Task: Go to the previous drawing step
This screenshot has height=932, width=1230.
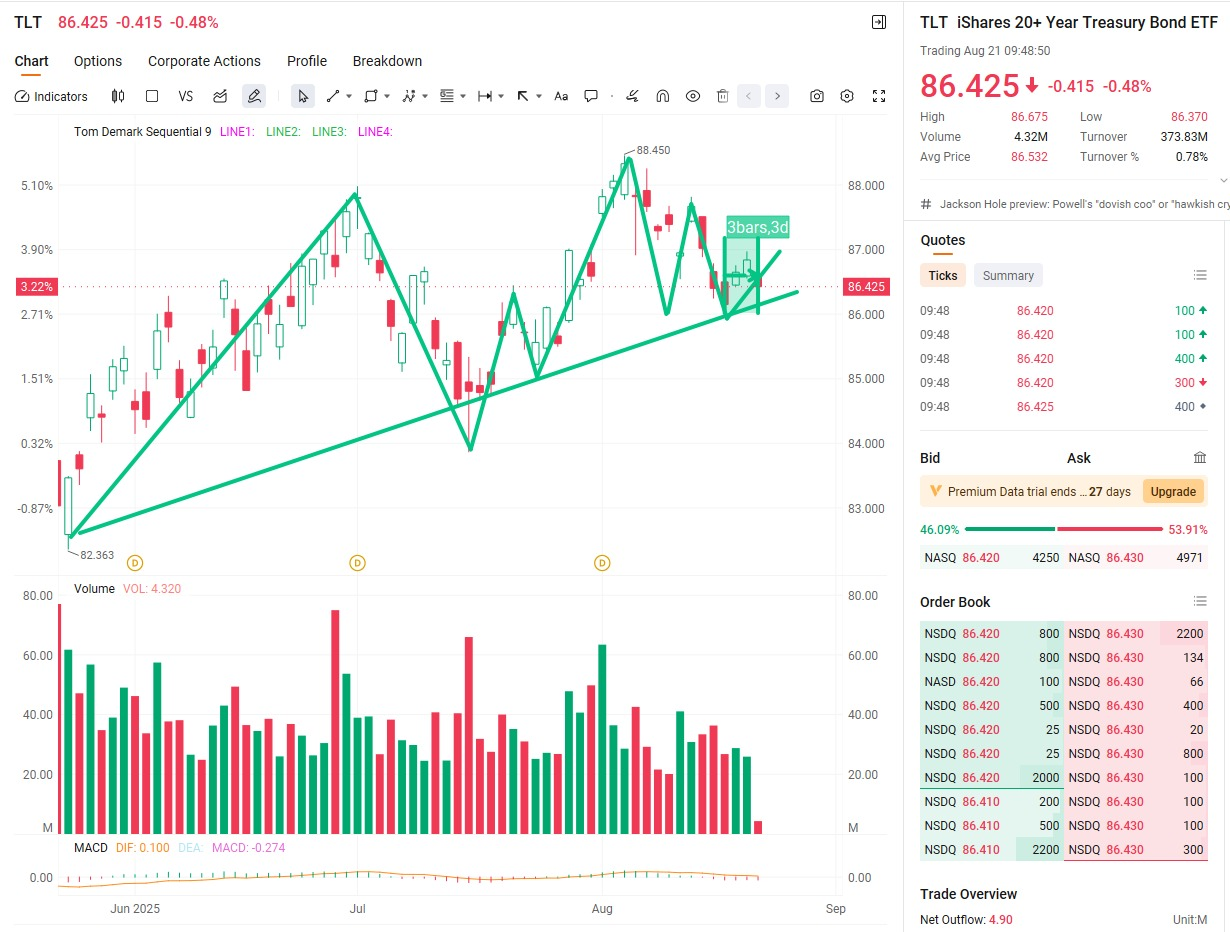Action: click(x=749, y=96)
